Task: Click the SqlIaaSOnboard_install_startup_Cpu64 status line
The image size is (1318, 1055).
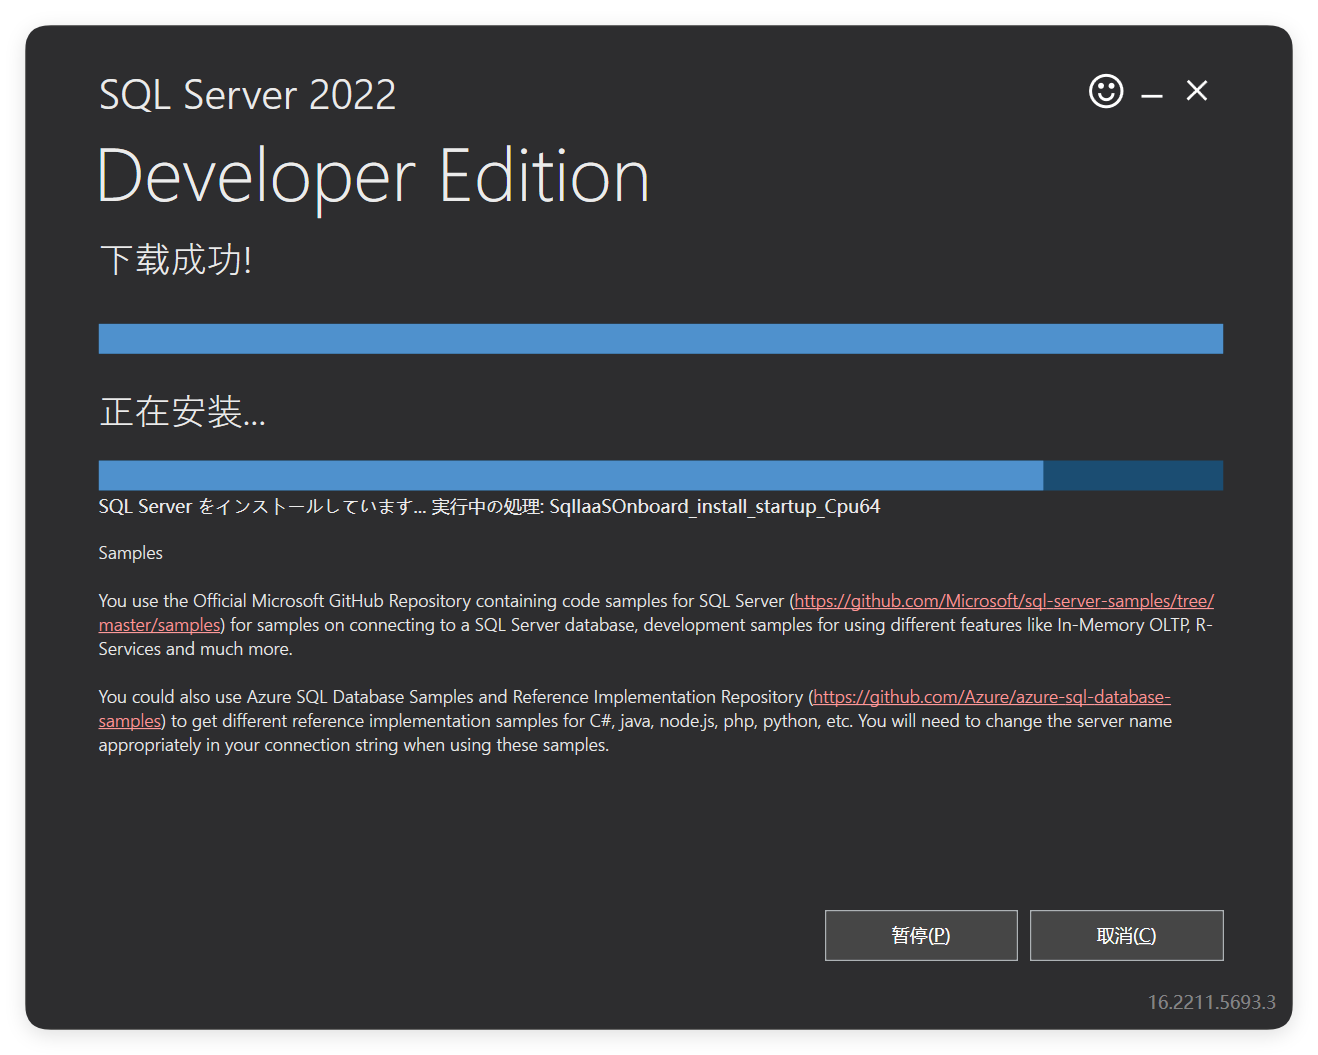Action: (x=489, y=507)
